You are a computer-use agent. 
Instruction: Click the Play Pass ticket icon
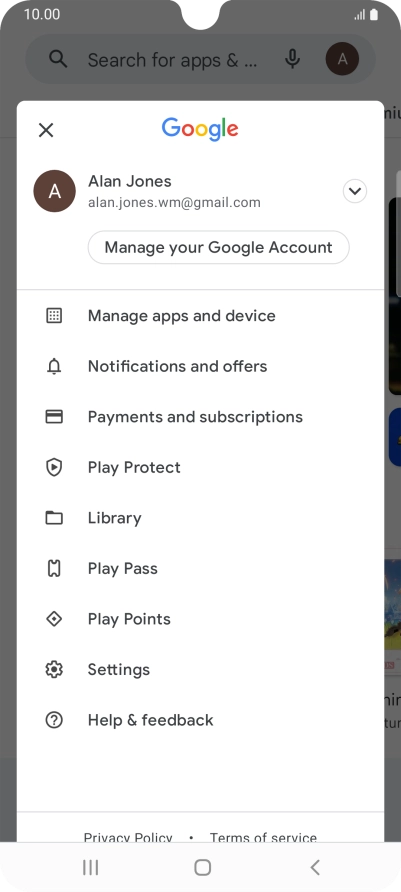(x=54, y=568)
